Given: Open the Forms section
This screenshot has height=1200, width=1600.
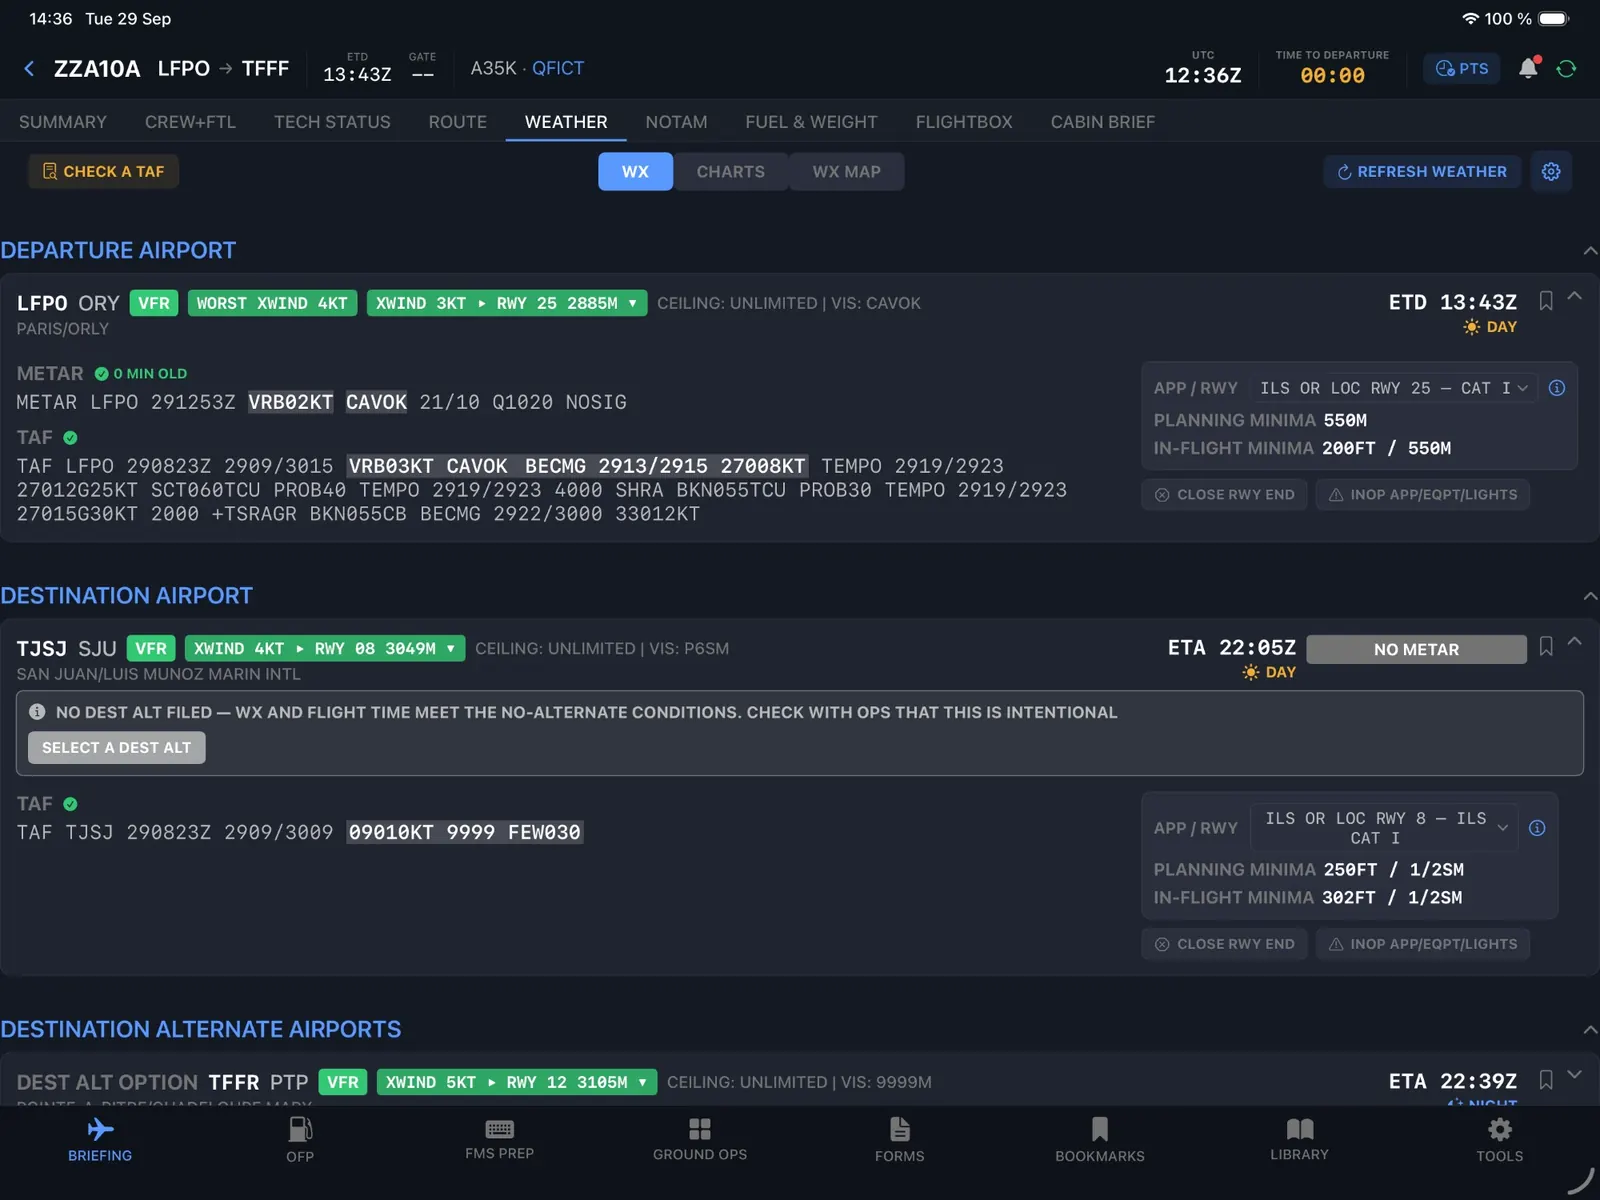Looking at the screenshot, I should 900,1141.
